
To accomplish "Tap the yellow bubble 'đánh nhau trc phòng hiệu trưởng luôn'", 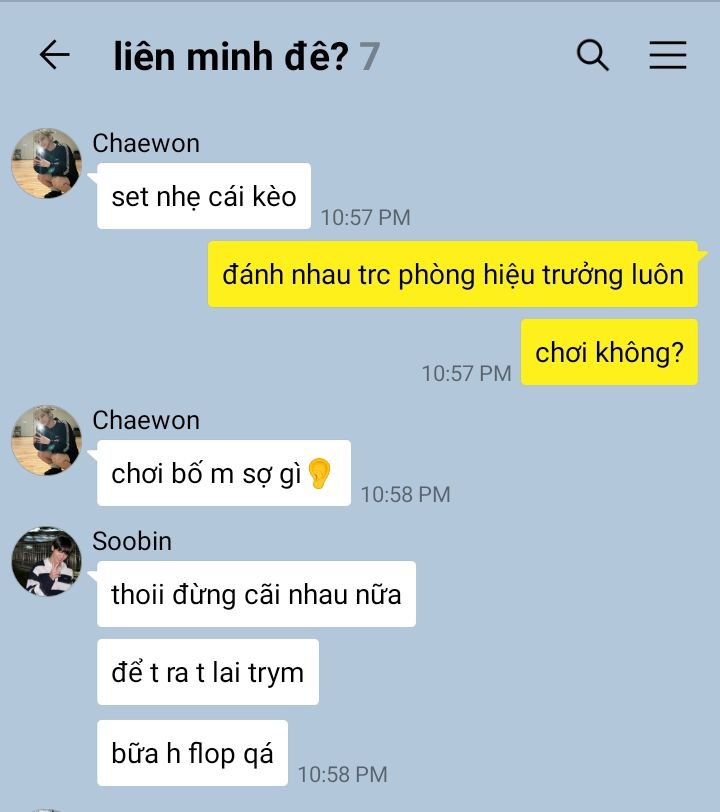I will pos(453,274).
